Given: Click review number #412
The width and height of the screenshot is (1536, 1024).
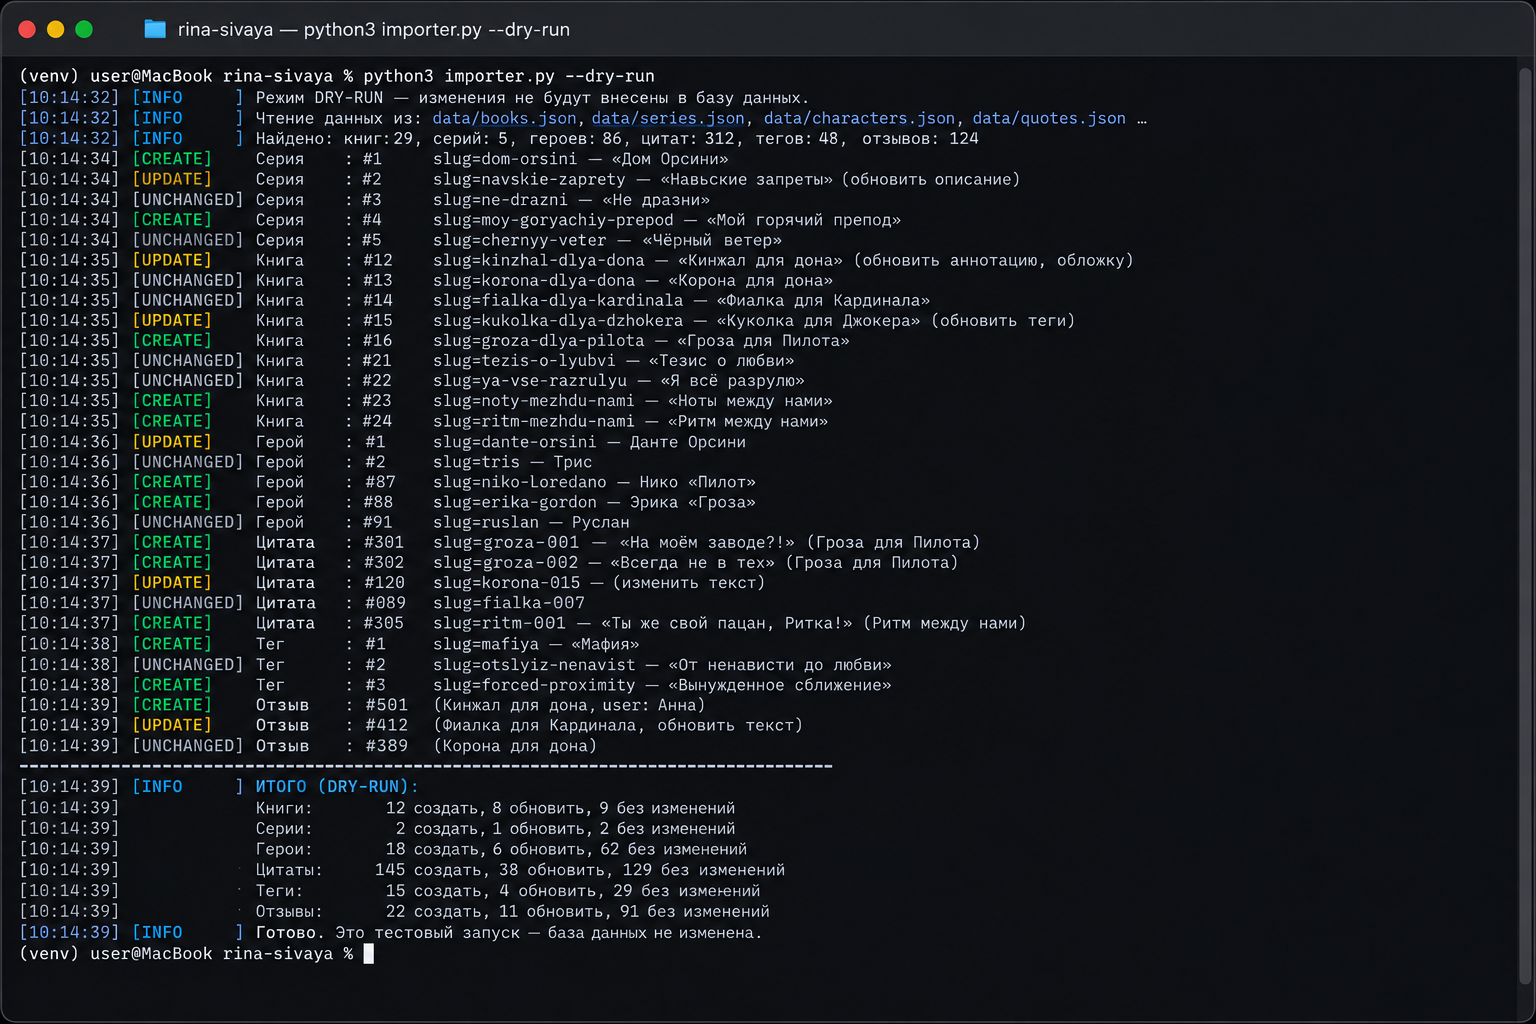Looking at the screenshot, I should 386,725.
